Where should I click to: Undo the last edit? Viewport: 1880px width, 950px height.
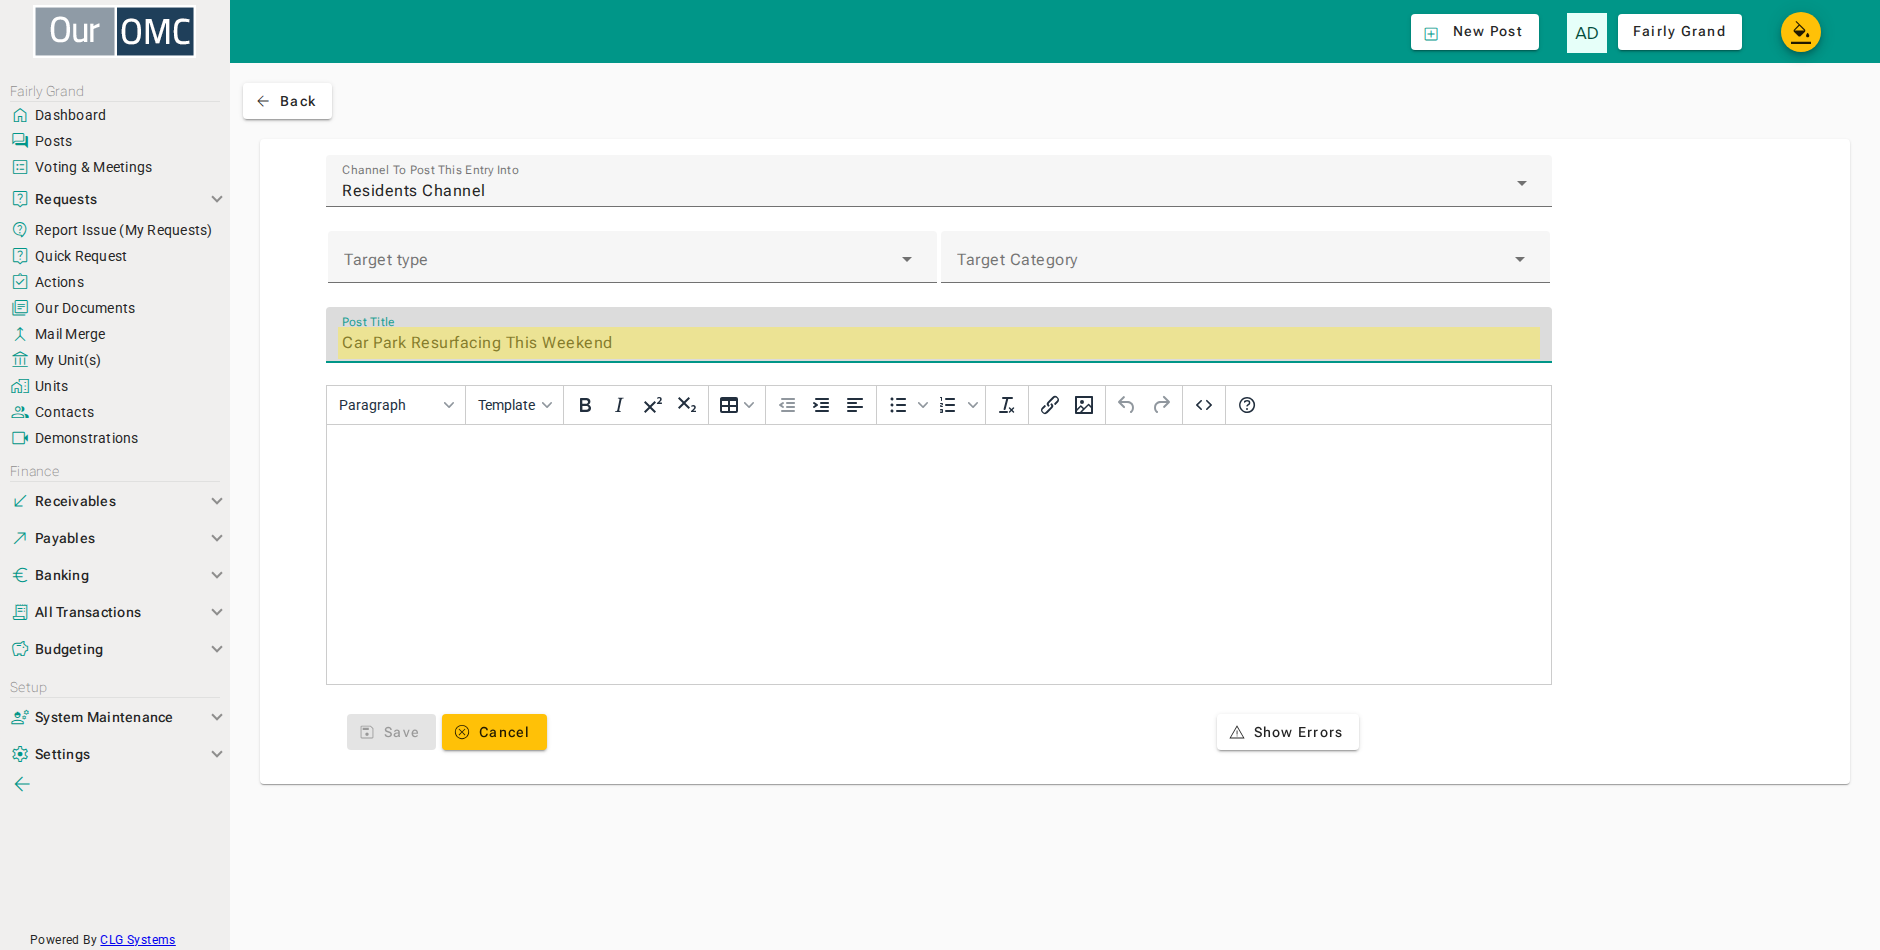[1126, 405]
